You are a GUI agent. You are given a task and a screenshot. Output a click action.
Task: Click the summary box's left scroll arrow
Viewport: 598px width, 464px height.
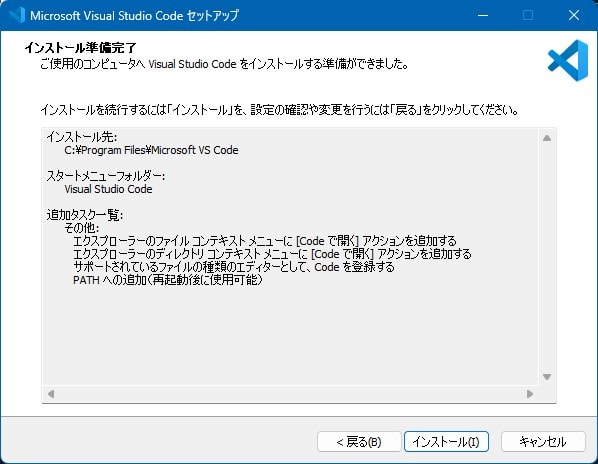tap(51, 393)
